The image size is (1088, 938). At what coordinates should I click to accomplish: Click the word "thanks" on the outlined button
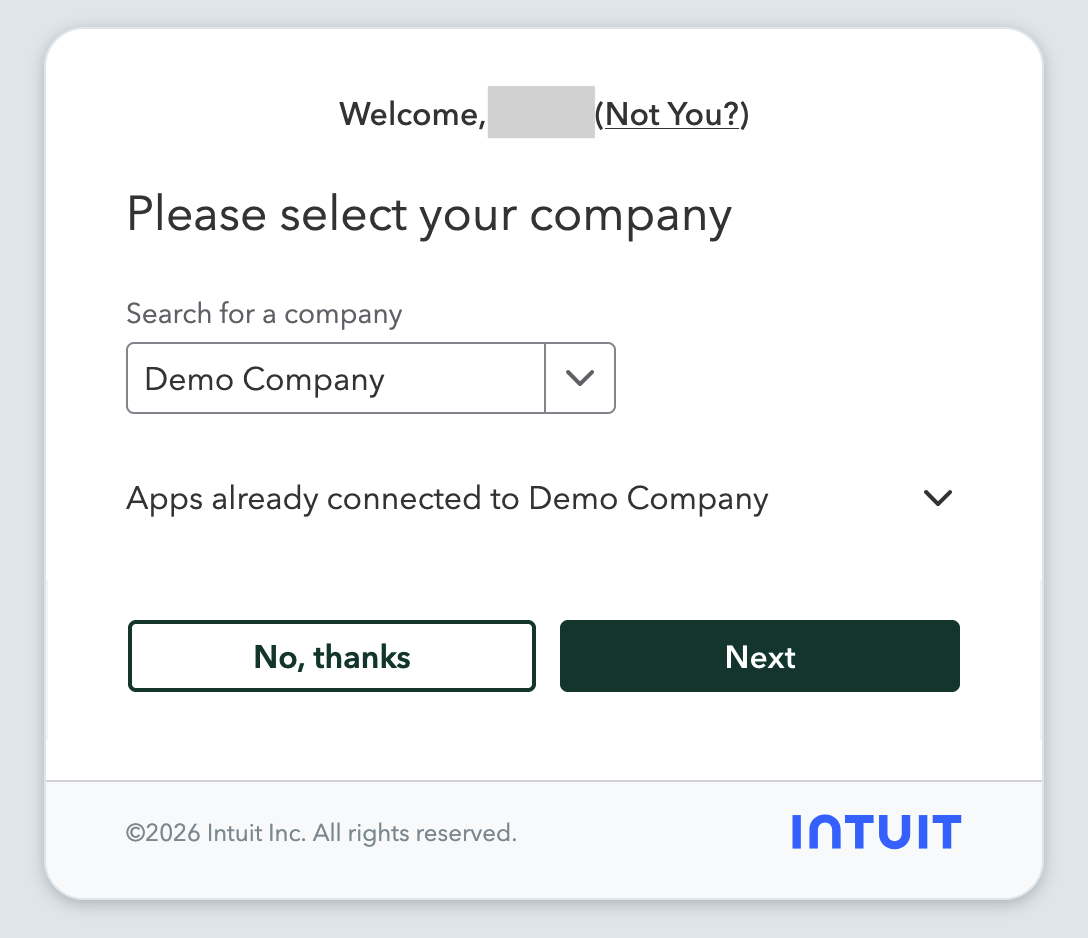pos(362,656)
